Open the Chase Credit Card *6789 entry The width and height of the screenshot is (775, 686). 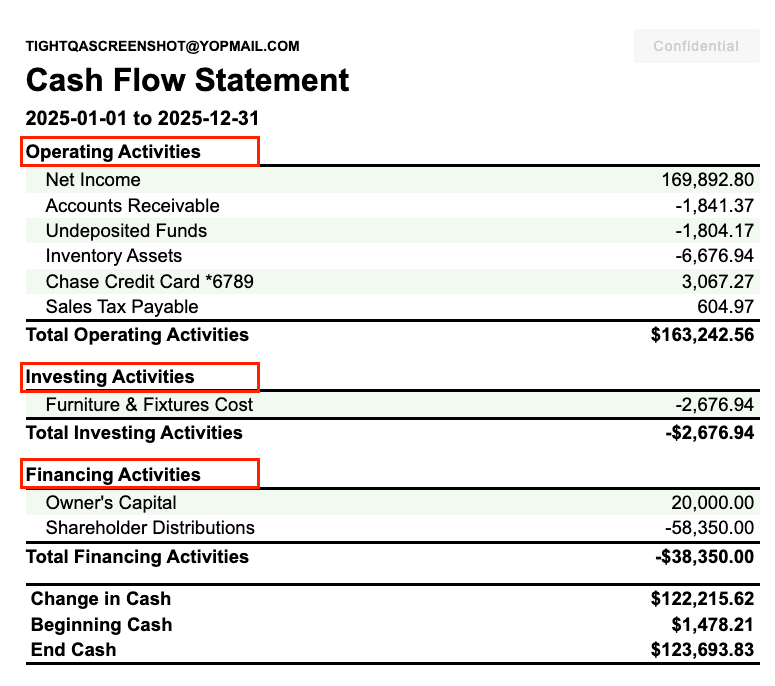149,282
